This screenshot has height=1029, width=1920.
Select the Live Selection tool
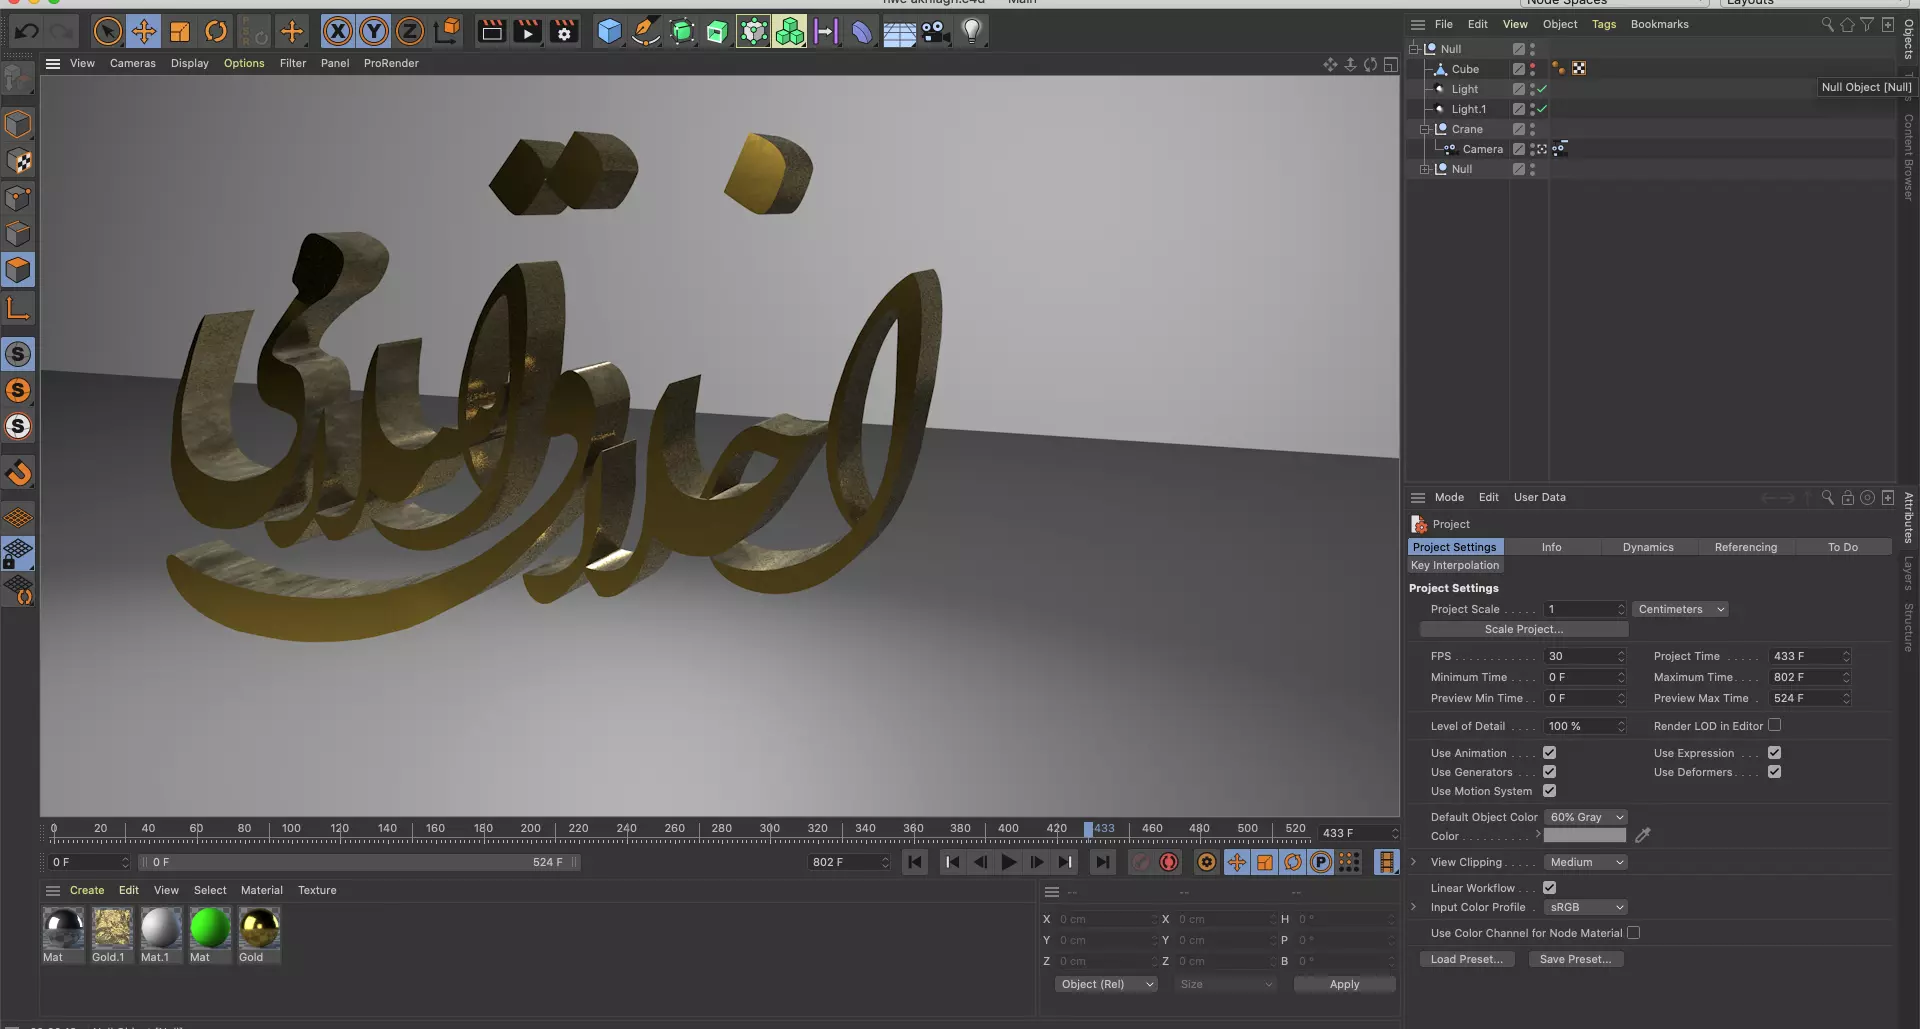tap(107, 31)
